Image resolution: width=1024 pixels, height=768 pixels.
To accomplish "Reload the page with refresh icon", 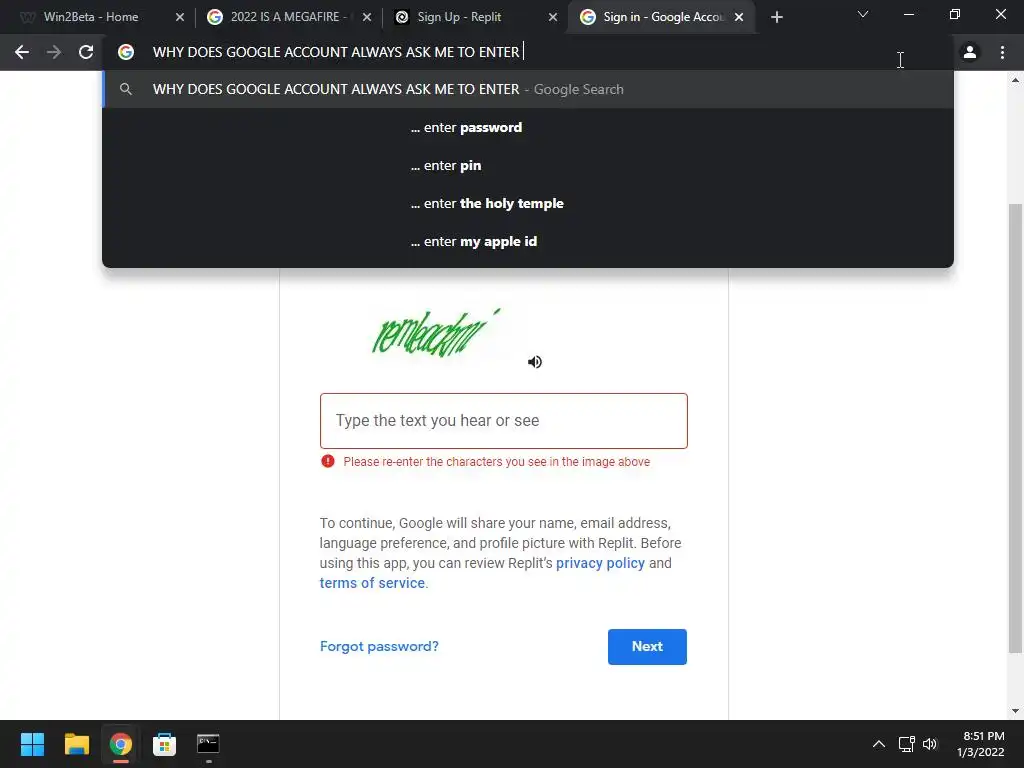I will point(86,52).
